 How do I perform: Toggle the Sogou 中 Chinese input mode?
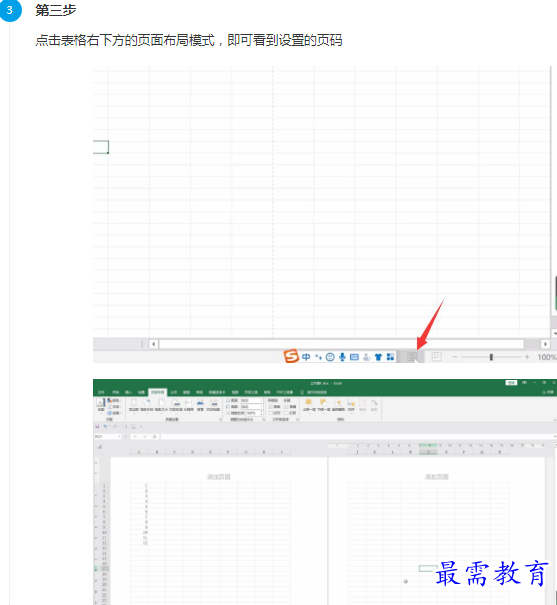306,357
